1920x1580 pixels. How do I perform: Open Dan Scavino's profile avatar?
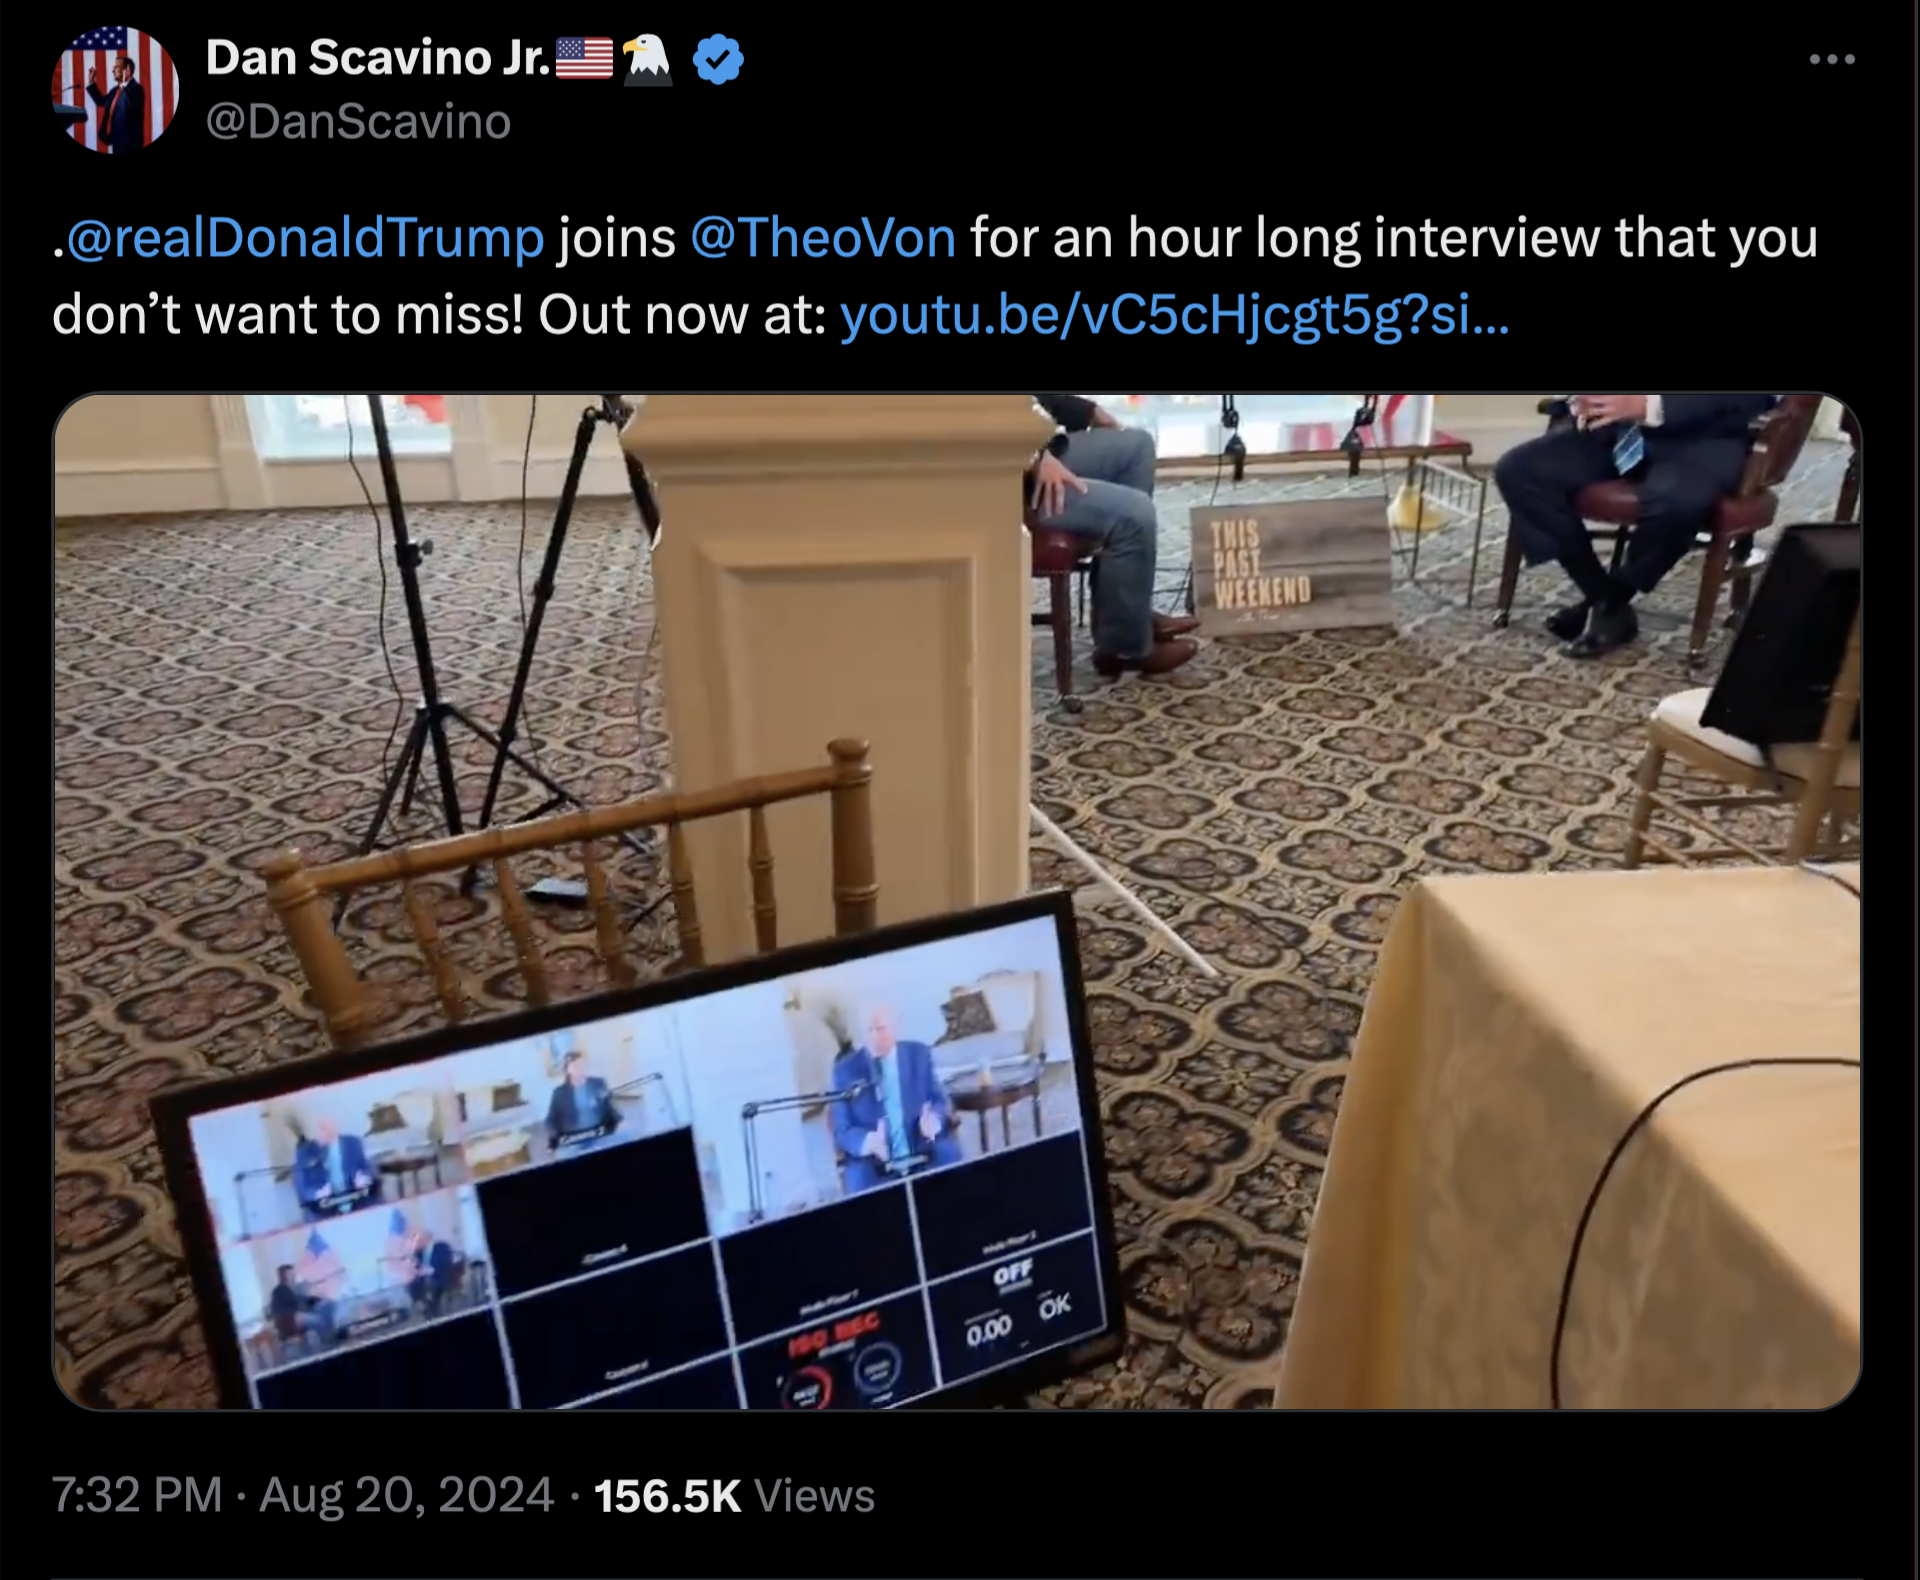(x=115, y=90)
